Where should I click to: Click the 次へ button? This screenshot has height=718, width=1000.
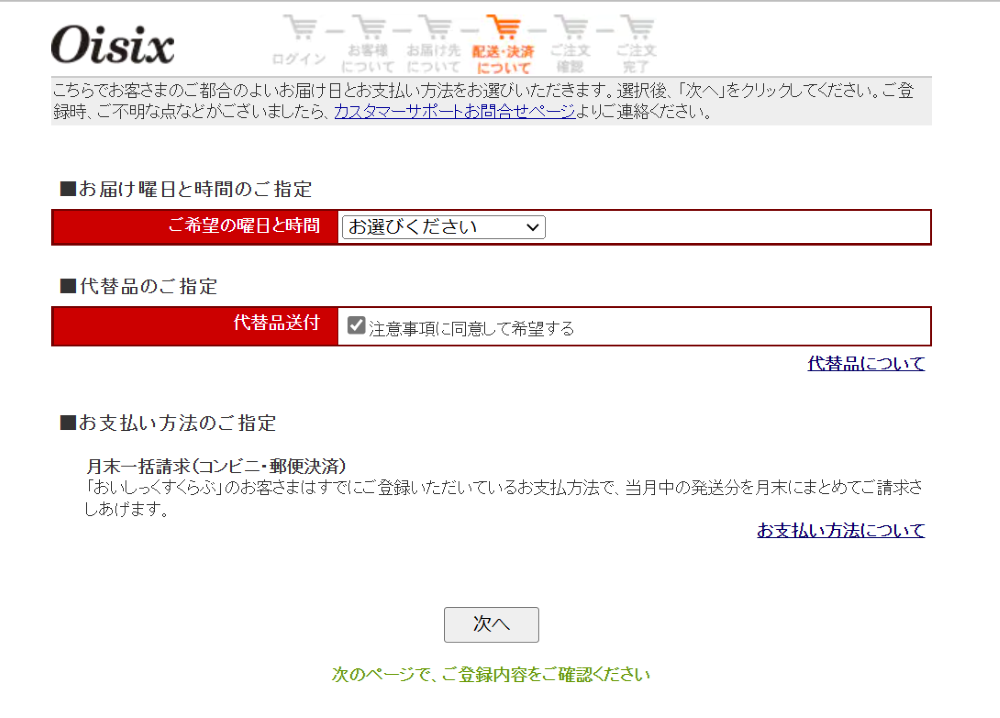click(491, 624)
